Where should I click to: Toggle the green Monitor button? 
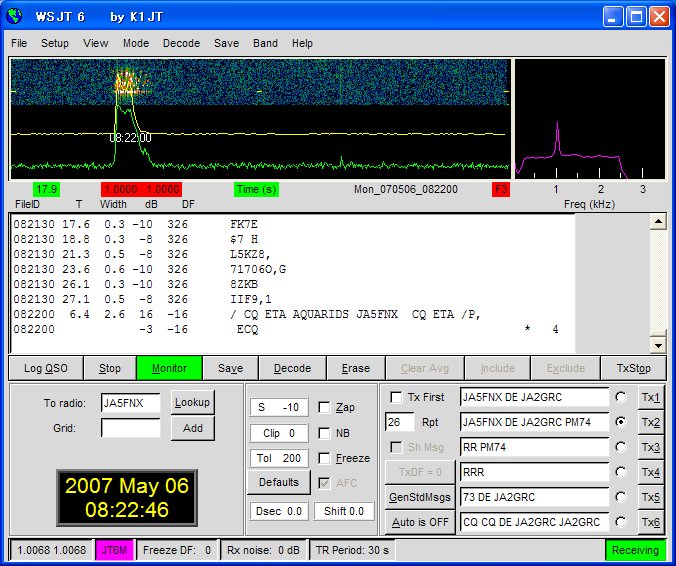pos(169,368)
